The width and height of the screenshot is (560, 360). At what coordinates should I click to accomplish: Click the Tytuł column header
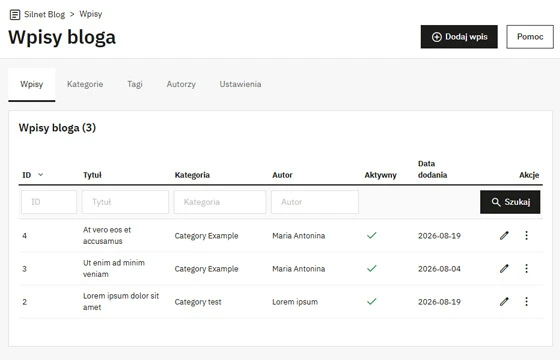tap(92, 175)
